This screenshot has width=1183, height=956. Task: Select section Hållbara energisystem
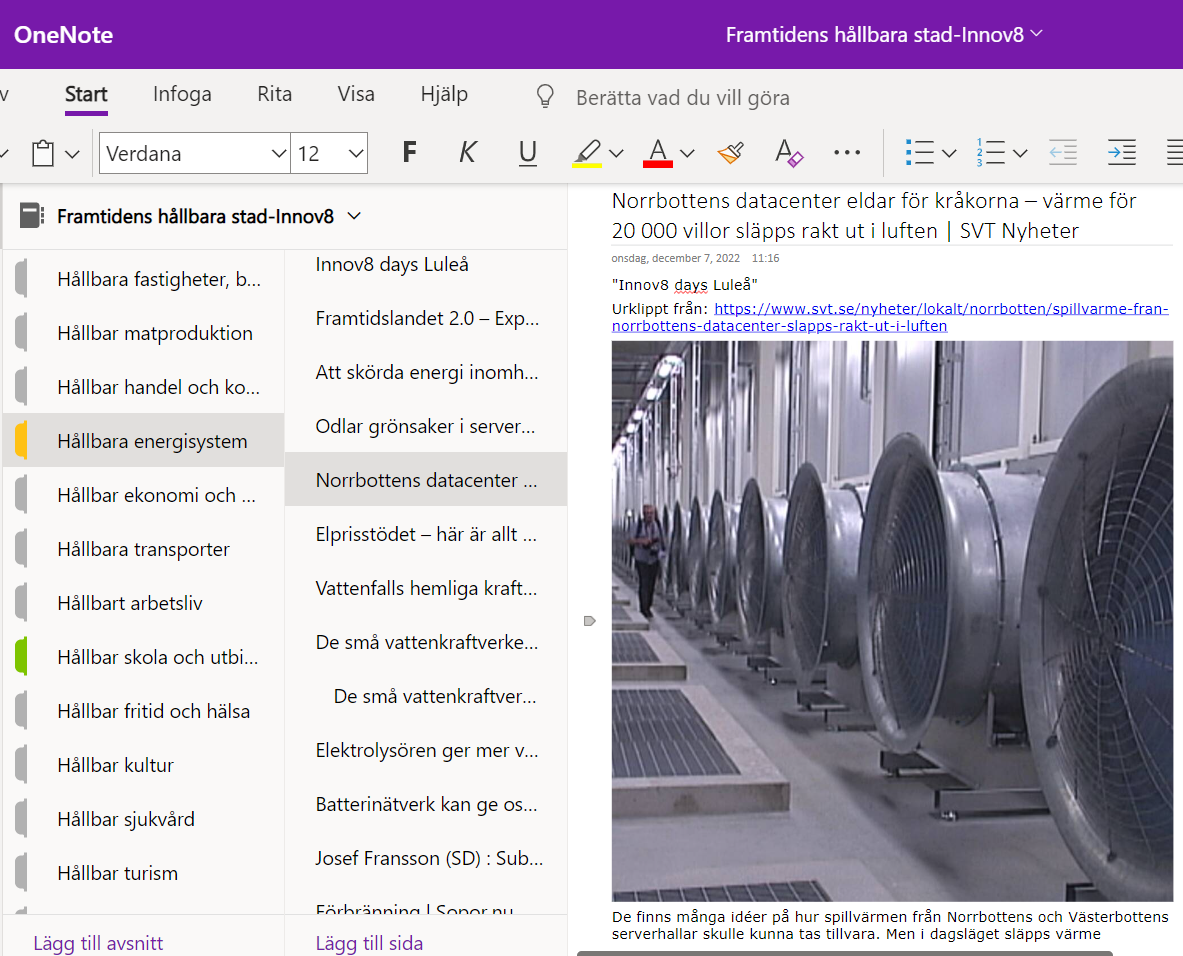point(143,441)
